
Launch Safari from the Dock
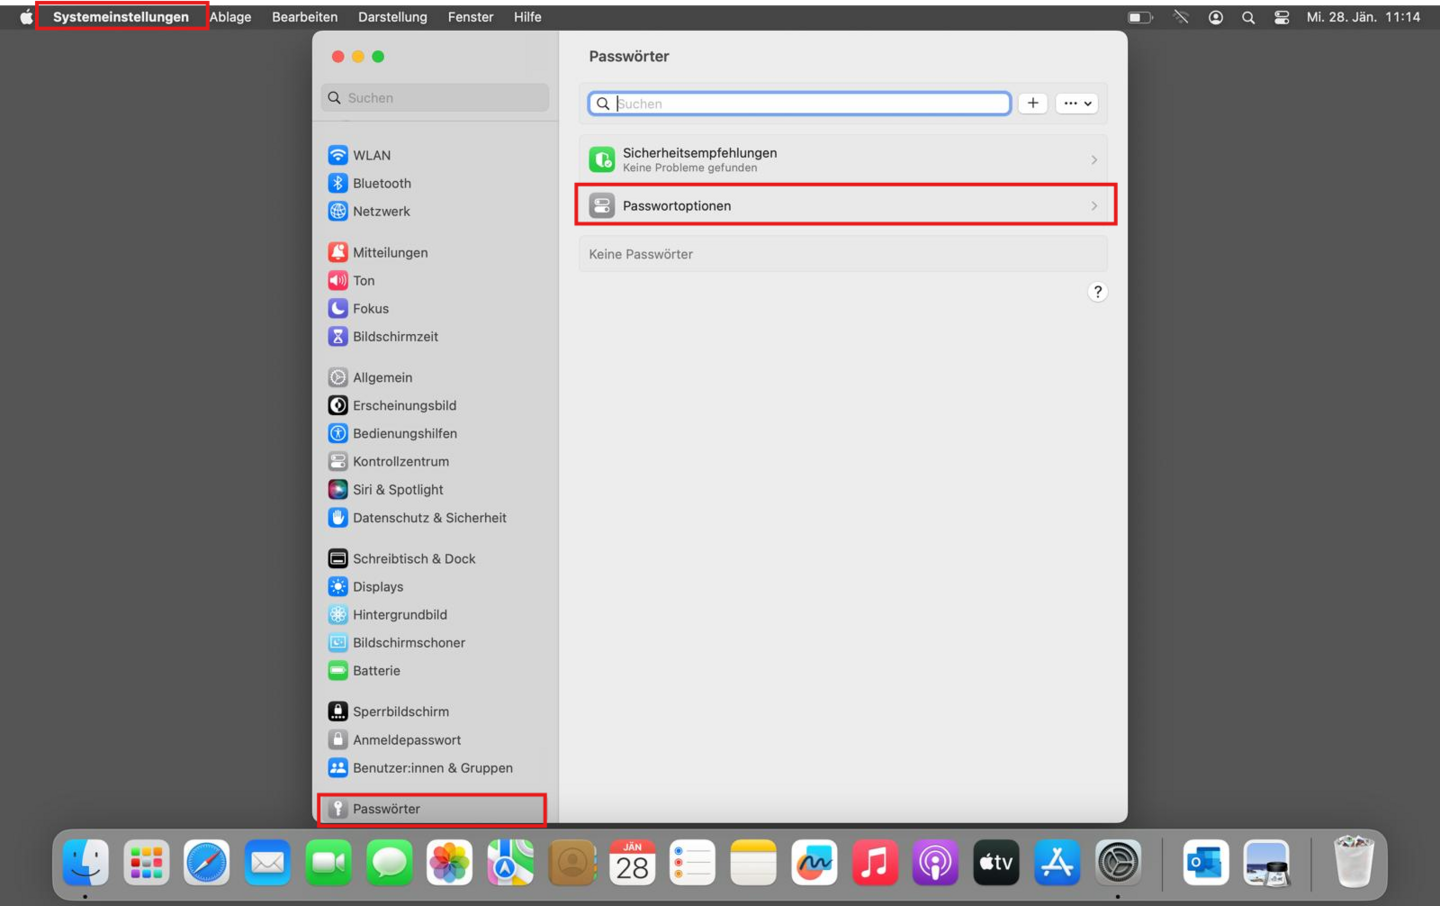tap(207, 862)
